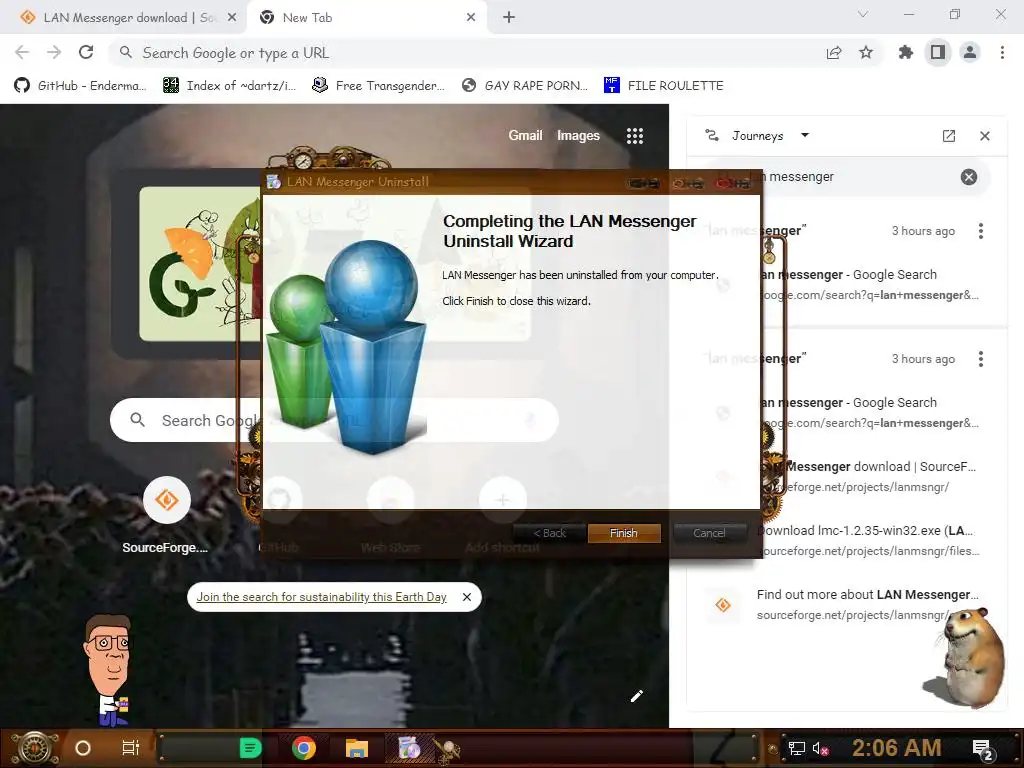
Task: Click Finish in the LAN Messenger Uninstall wizard
Action: tap(624, 533)
